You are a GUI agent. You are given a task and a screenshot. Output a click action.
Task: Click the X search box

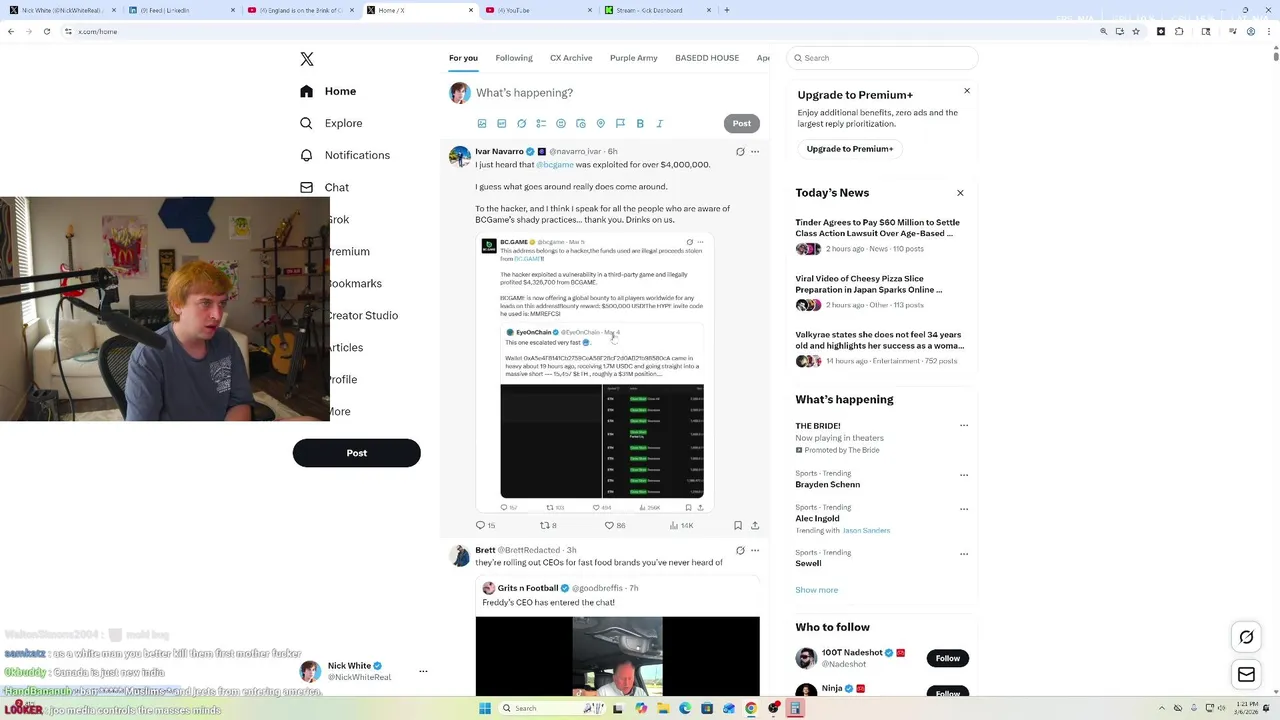click(883, 58)
